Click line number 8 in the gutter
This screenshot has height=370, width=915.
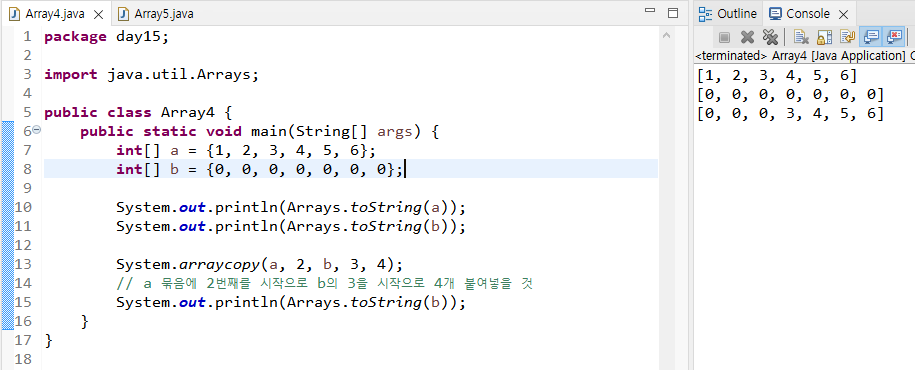point(27,169)
